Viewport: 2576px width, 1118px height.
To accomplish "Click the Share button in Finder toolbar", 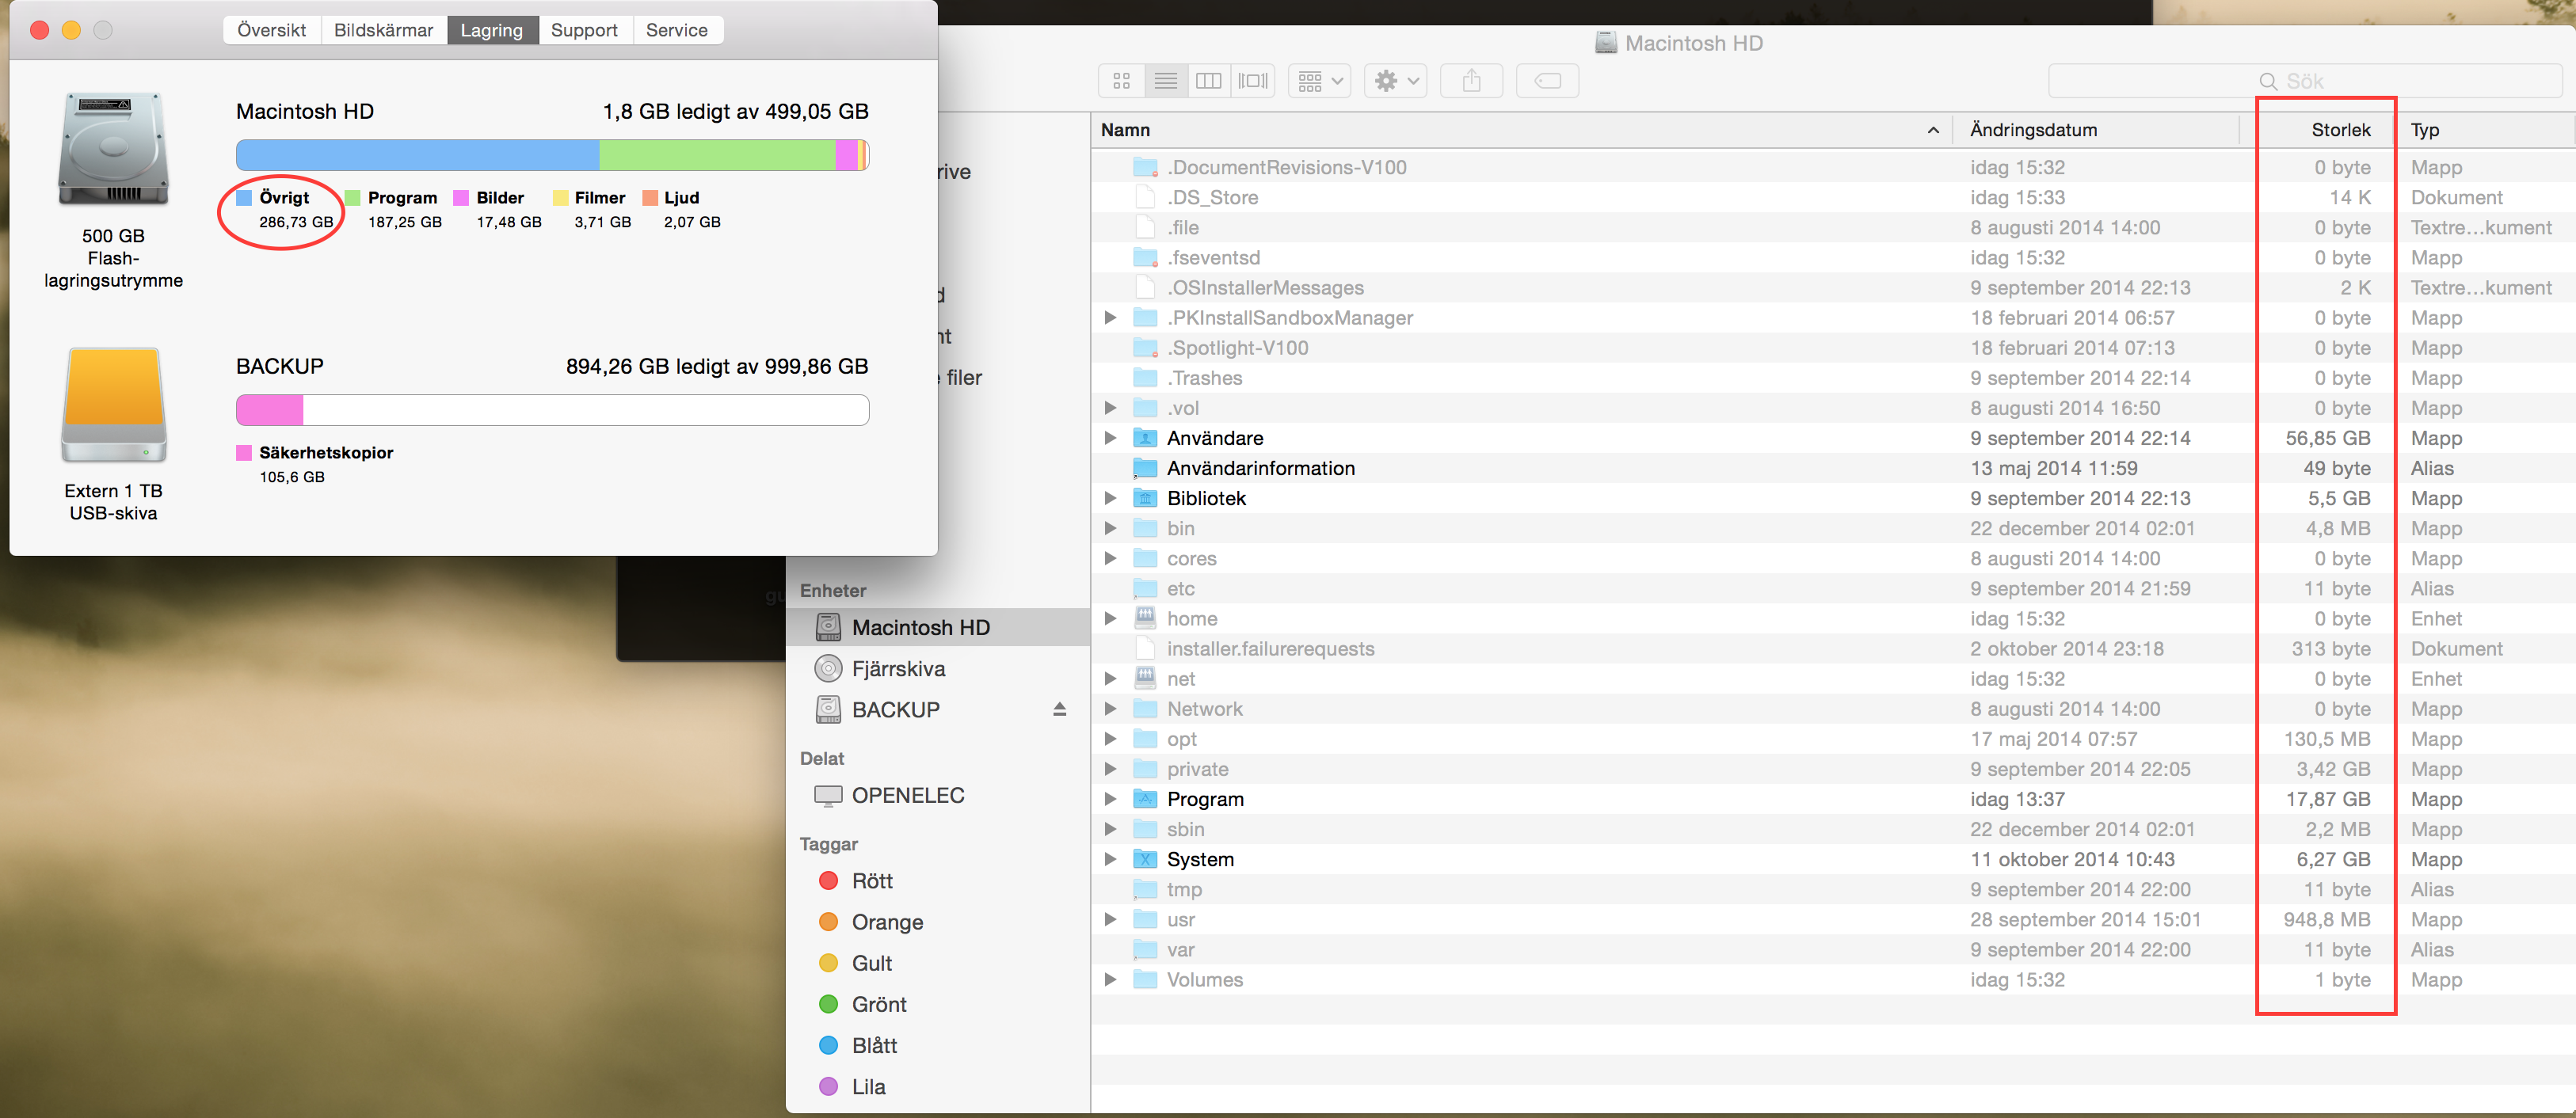I will tap(1471, 81).
